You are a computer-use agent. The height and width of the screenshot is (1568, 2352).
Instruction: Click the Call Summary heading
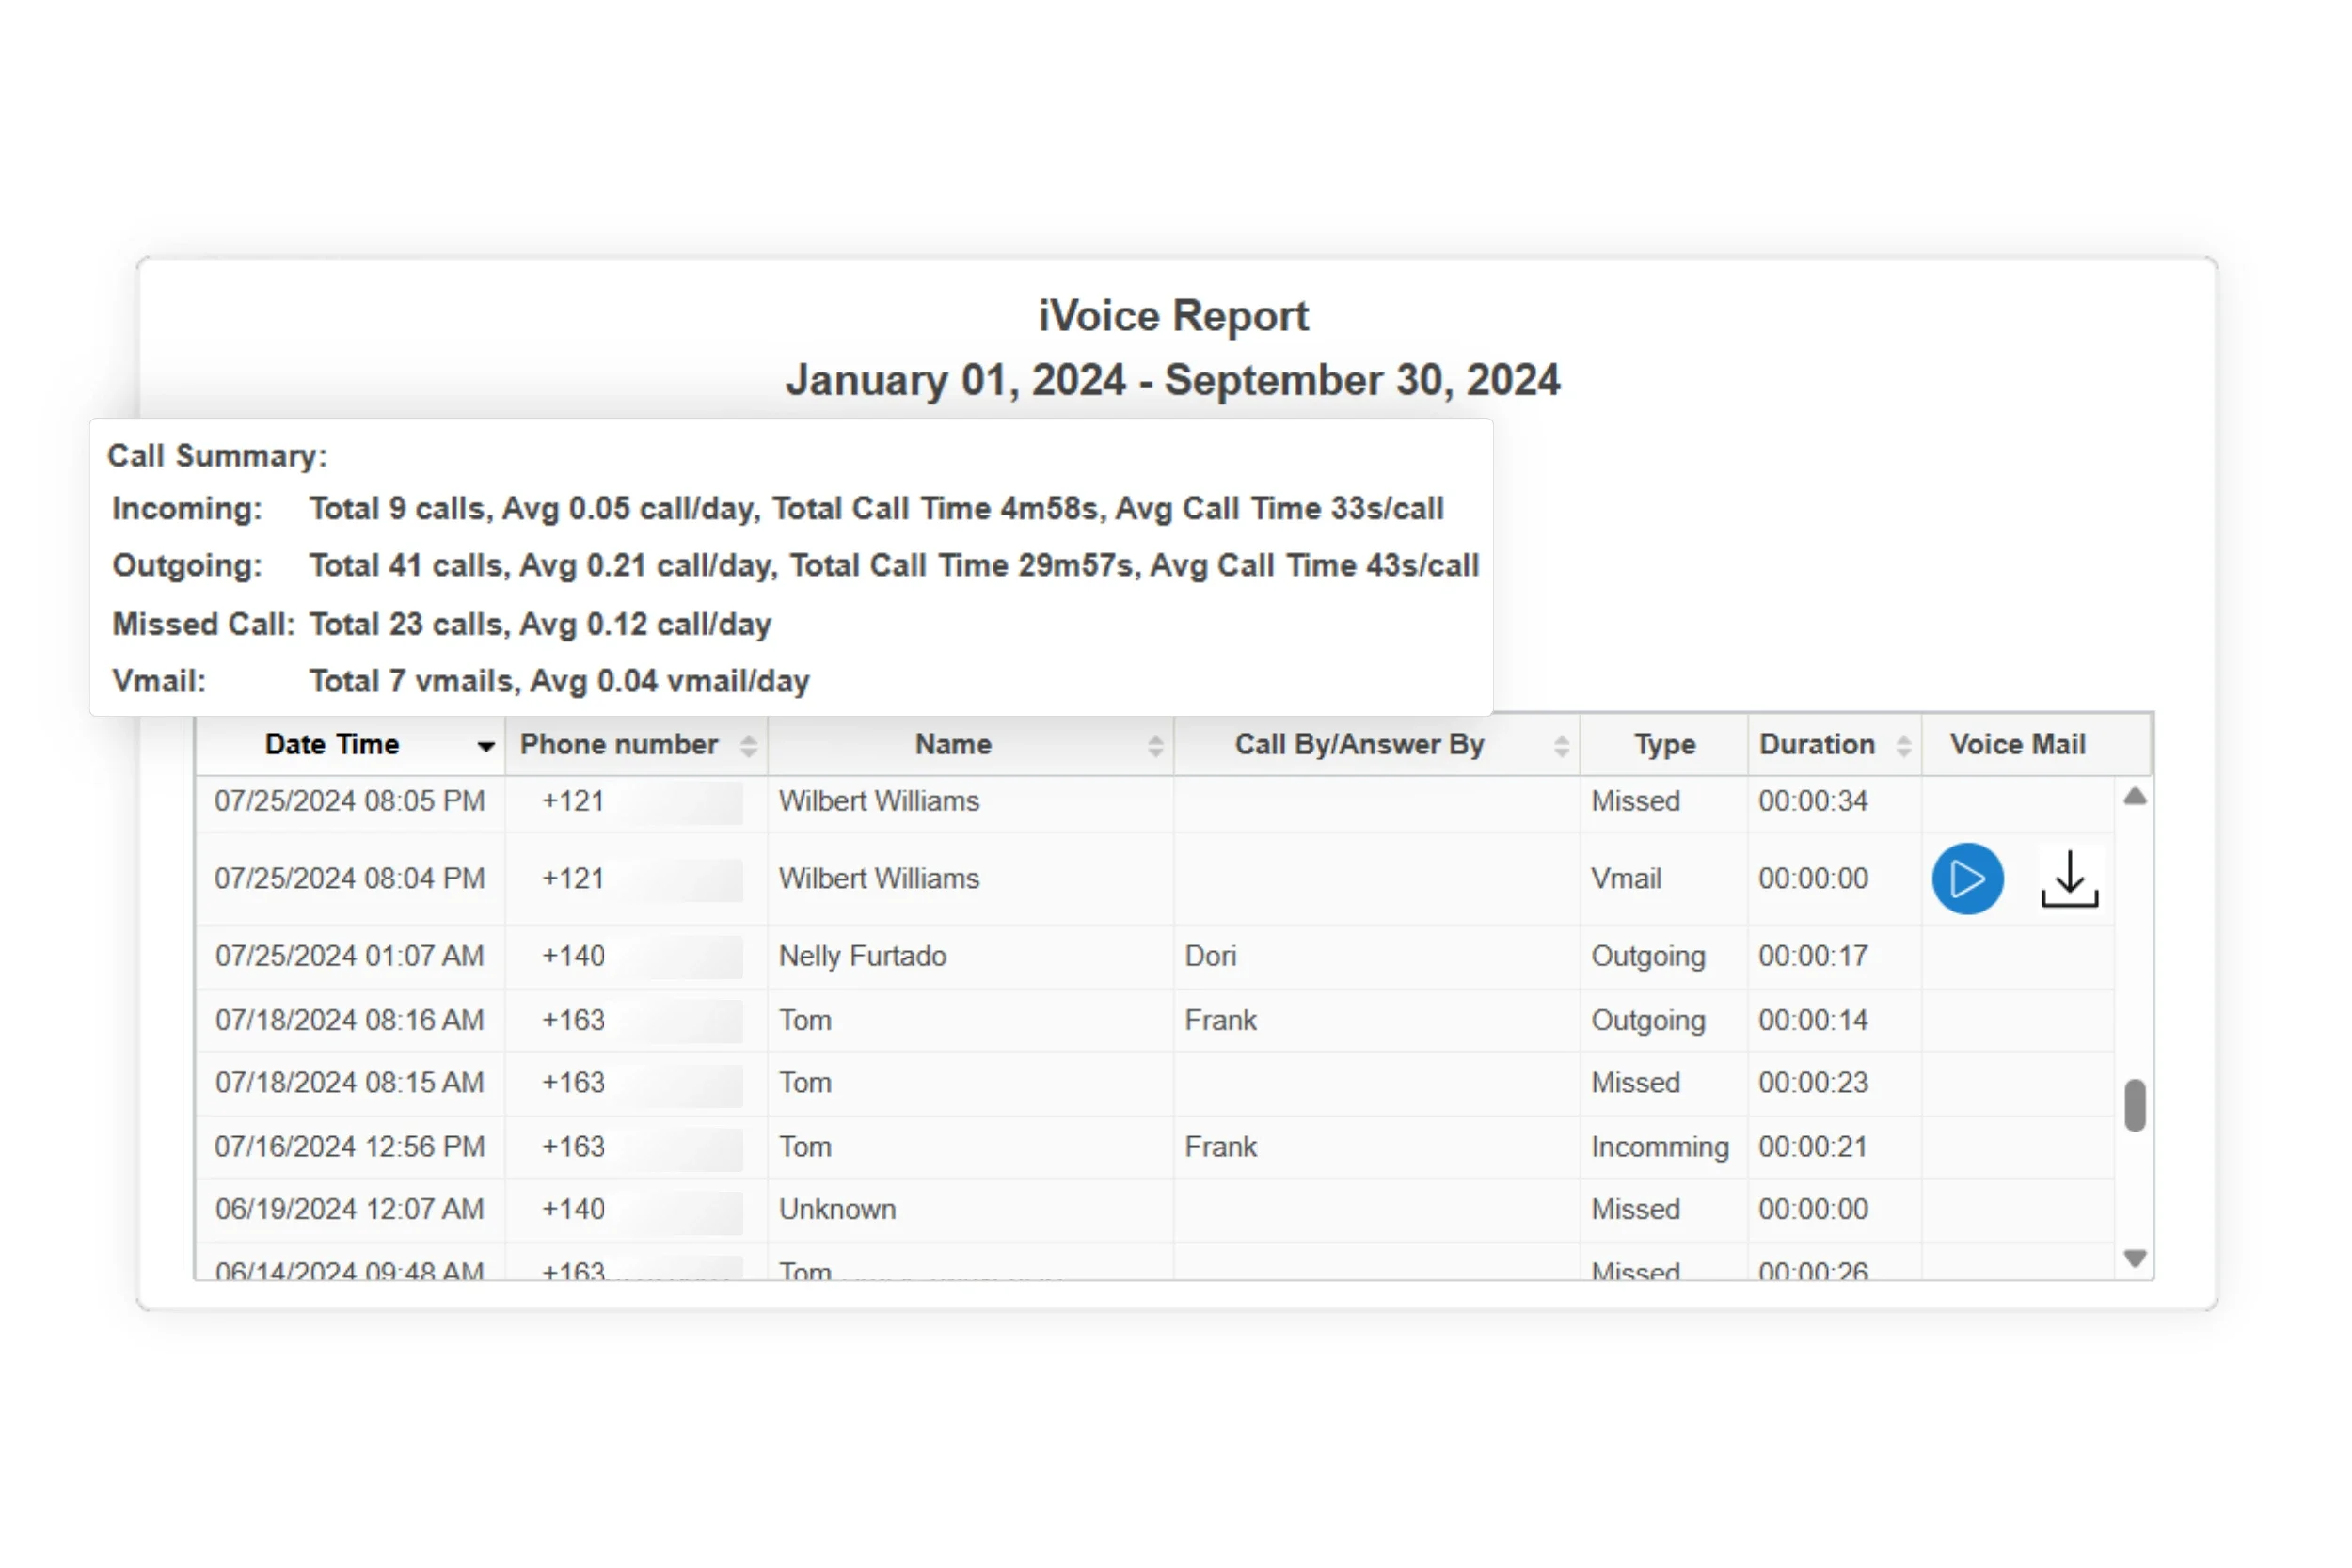[217, 456]
